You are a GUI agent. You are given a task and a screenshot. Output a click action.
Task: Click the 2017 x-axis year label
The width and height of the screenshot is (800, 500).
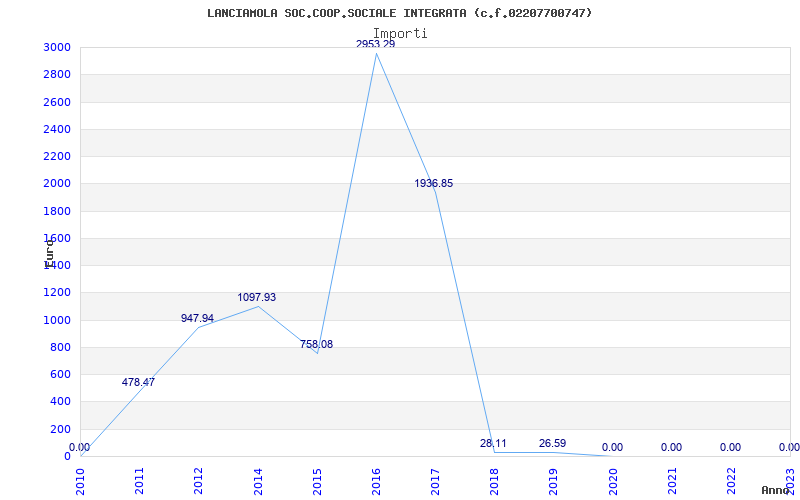pos(435,481)
